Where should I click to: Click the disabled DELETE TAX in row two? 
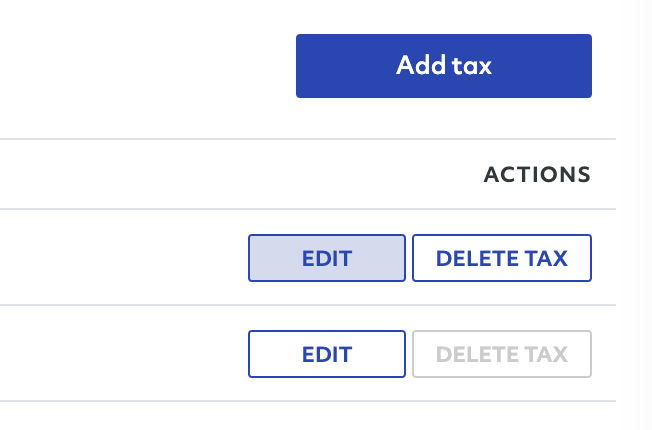pyautogui.click(x=502, y=354)
